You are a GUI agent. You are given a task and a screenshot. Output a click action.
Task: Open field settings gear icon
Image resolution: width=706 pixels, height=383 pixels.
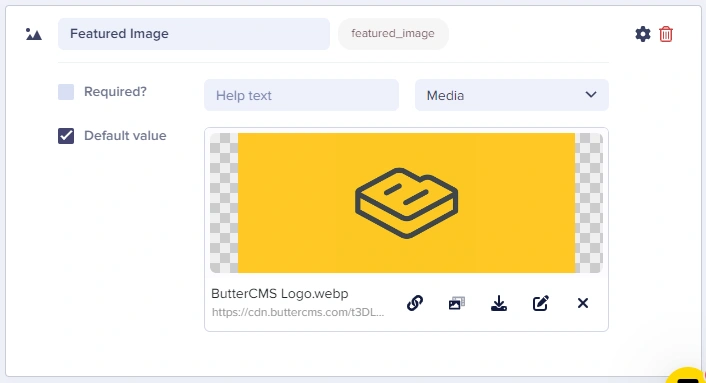coord(643,34)
